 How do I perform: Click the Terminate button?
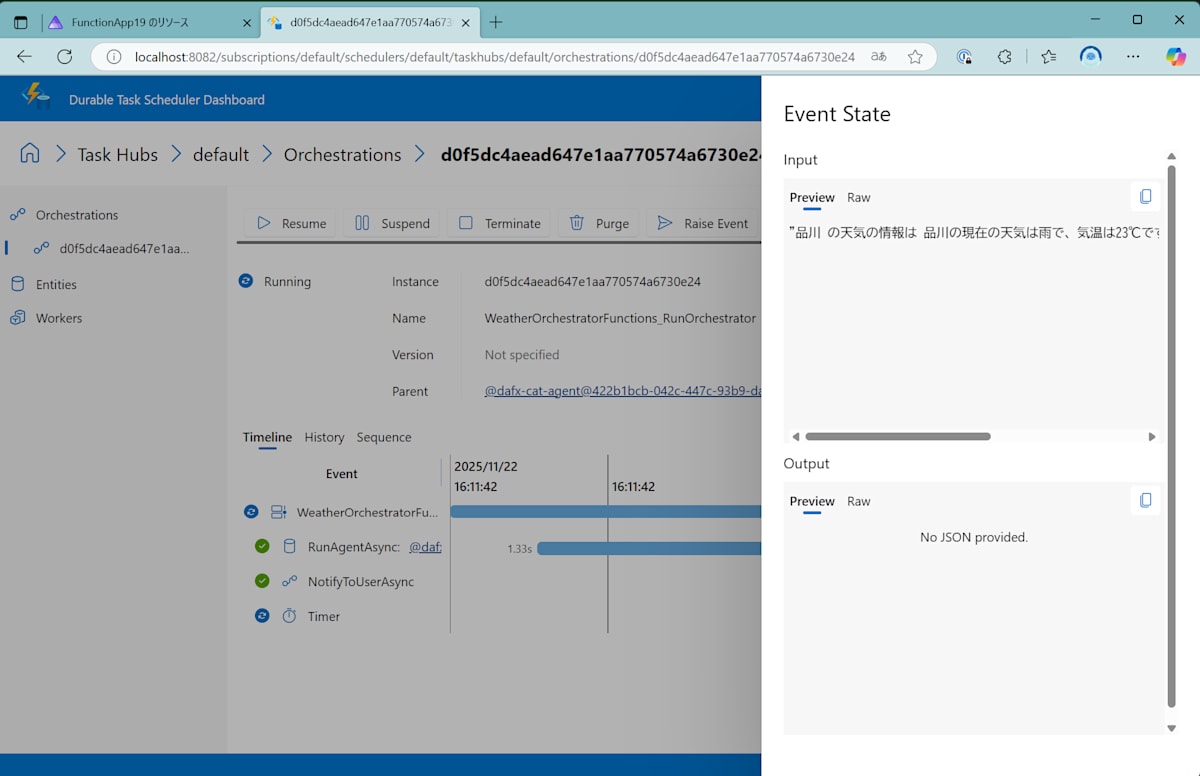tap(499, 223)
